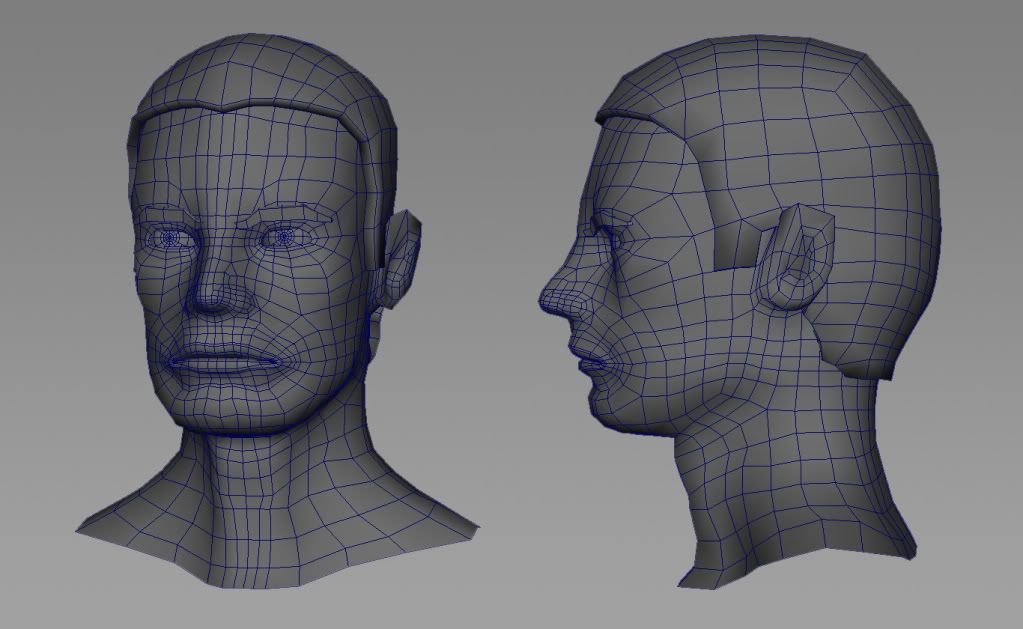This screenshot has width=1023, height=629.
Task: Click the lips of the front-view head
Action: coord(220,360)
